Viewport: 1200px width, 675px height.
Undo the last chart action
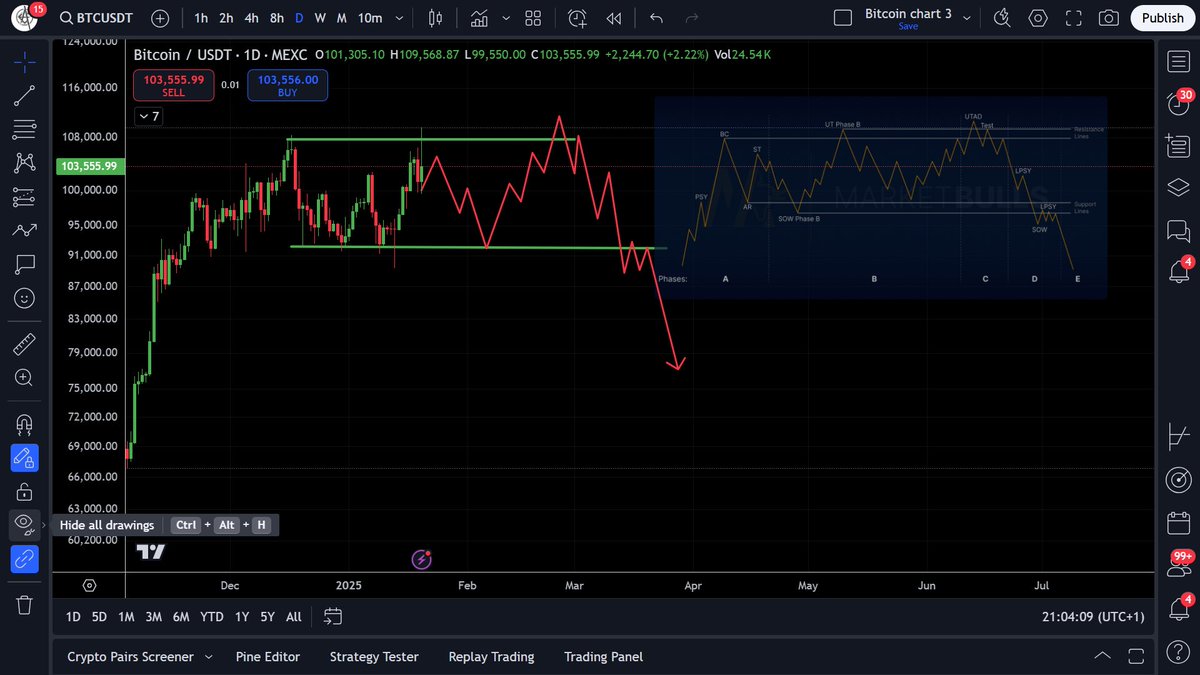656,18
